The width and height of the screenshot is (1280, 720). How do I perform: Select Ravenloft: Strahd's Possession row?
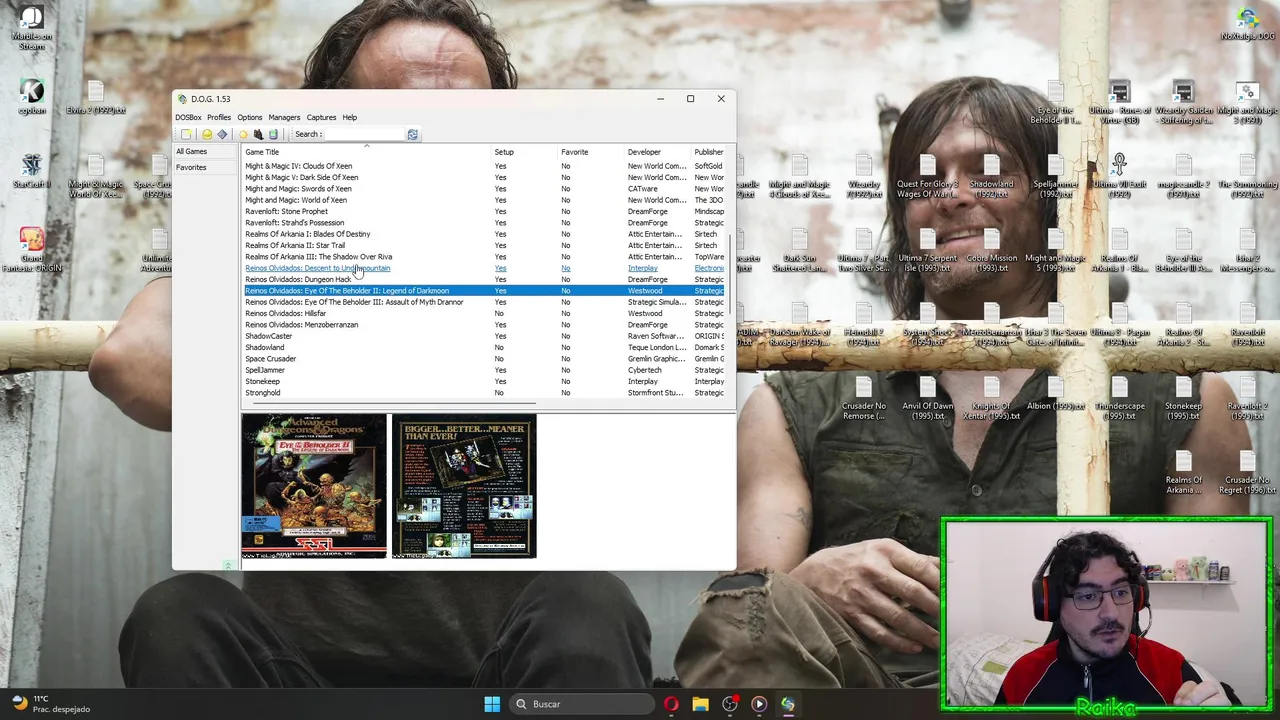click(x=484, y=223)
